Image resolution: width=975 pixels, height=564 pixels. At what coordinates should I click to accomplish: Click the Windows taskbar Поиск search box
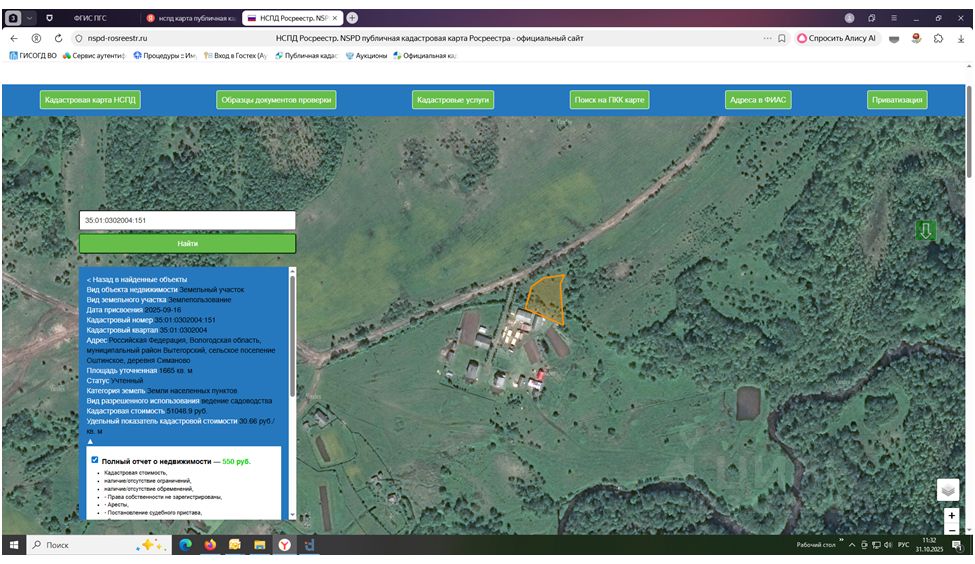pyautogui.click(x=99, y=545)
